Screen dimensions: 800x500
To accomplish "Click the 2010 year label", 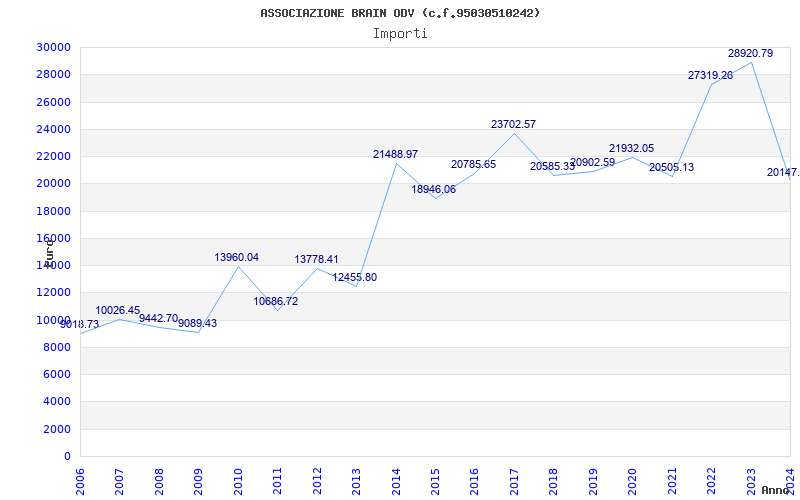I will [x=238, y=480].
